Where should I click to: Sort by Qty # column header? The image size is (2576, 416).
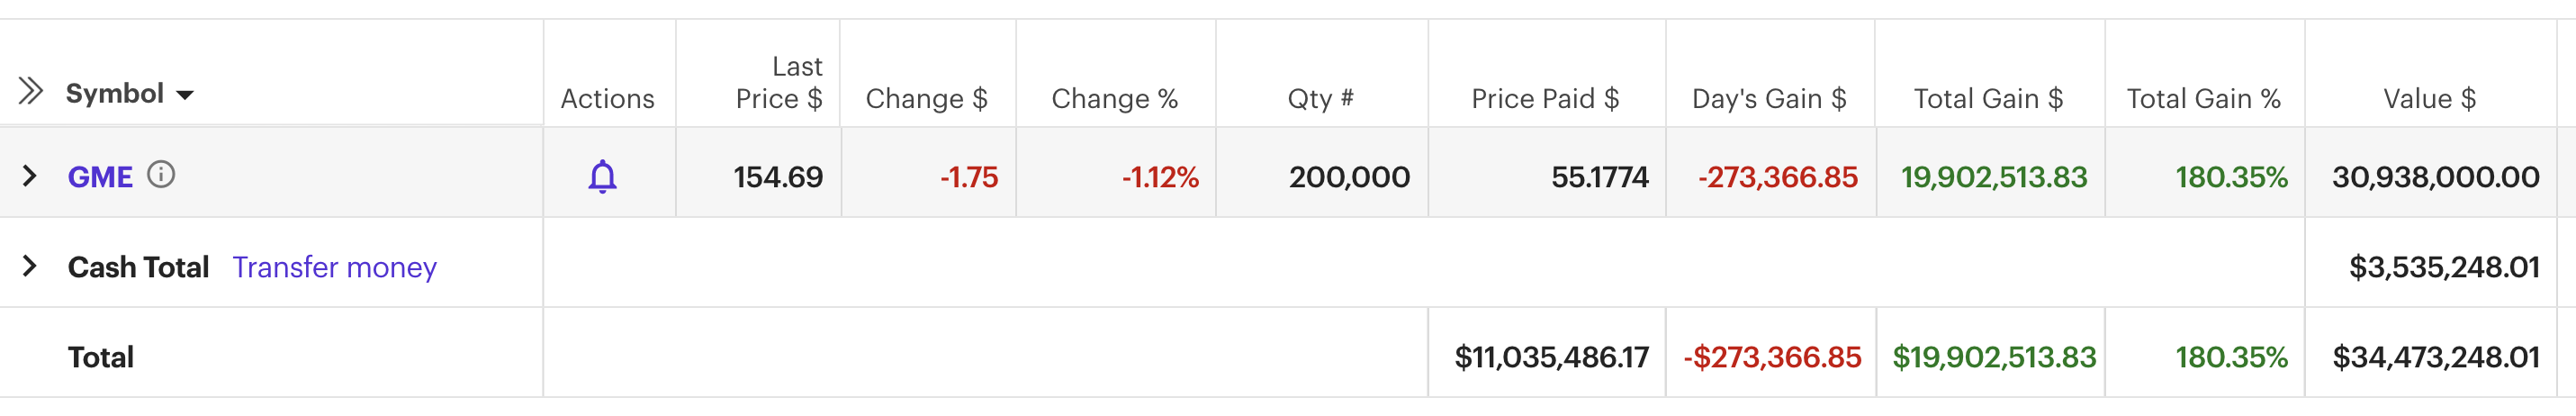[x=1320, y=99]
